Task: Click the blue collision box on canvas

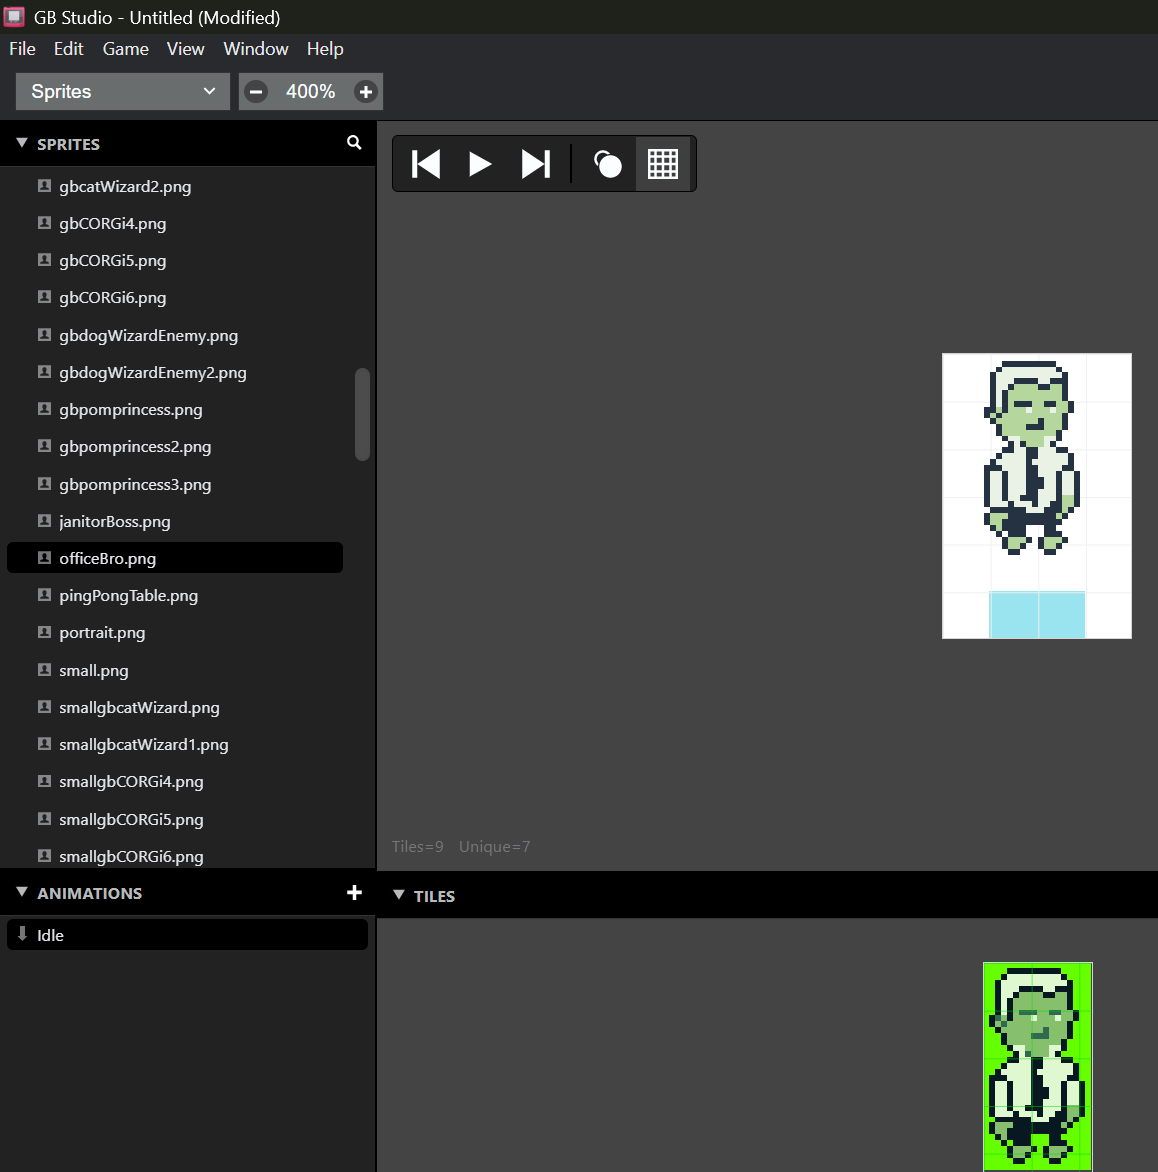Action: [x=1038, y=615]
